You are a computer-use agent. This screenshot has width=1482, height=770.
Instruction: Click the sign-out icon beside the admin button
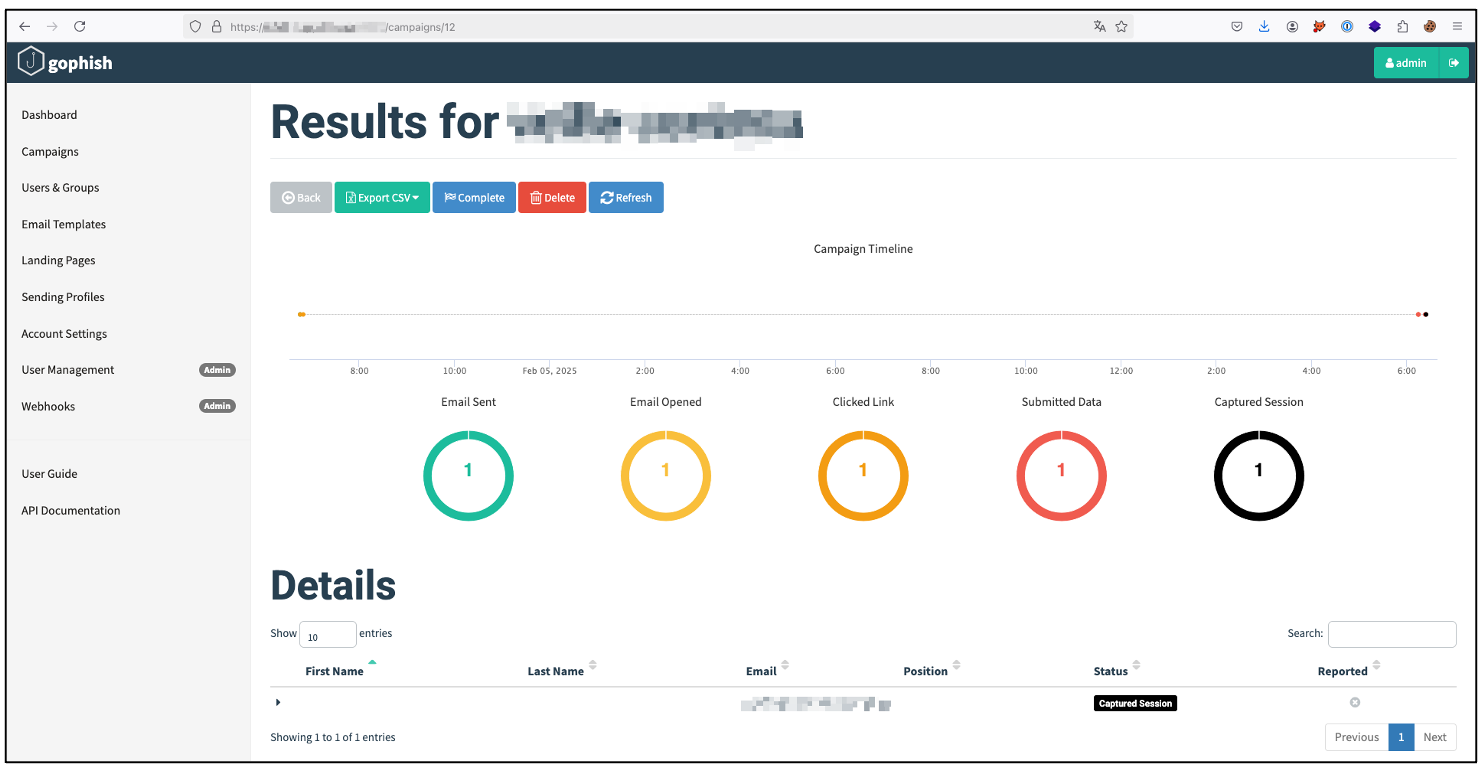(1455, 61)
